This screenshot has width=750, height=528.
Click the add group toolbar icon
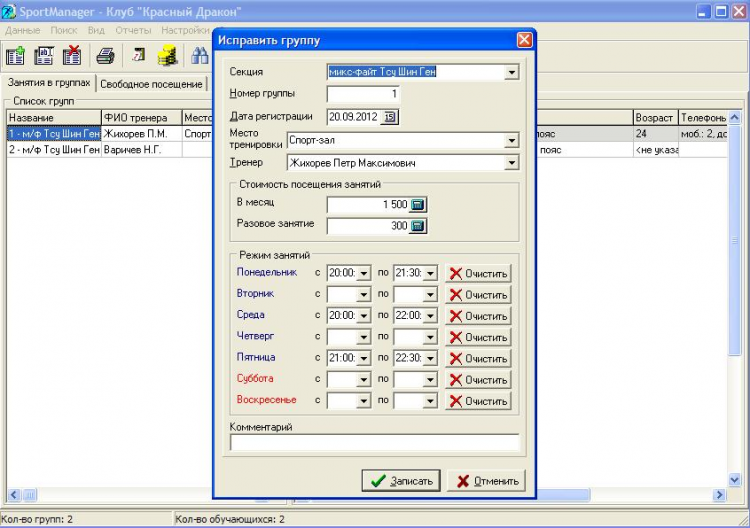[15, 55]
